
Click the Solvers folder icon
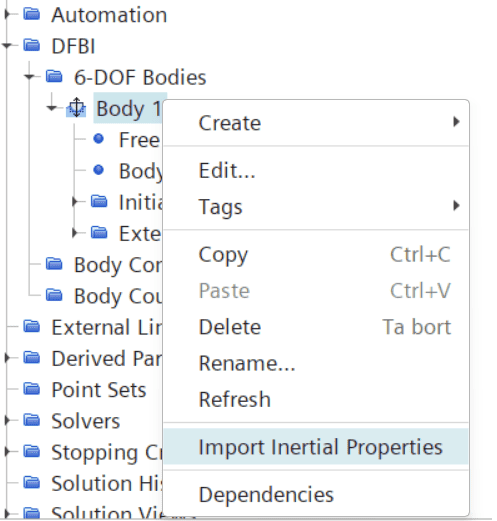[x=32, y=420]
